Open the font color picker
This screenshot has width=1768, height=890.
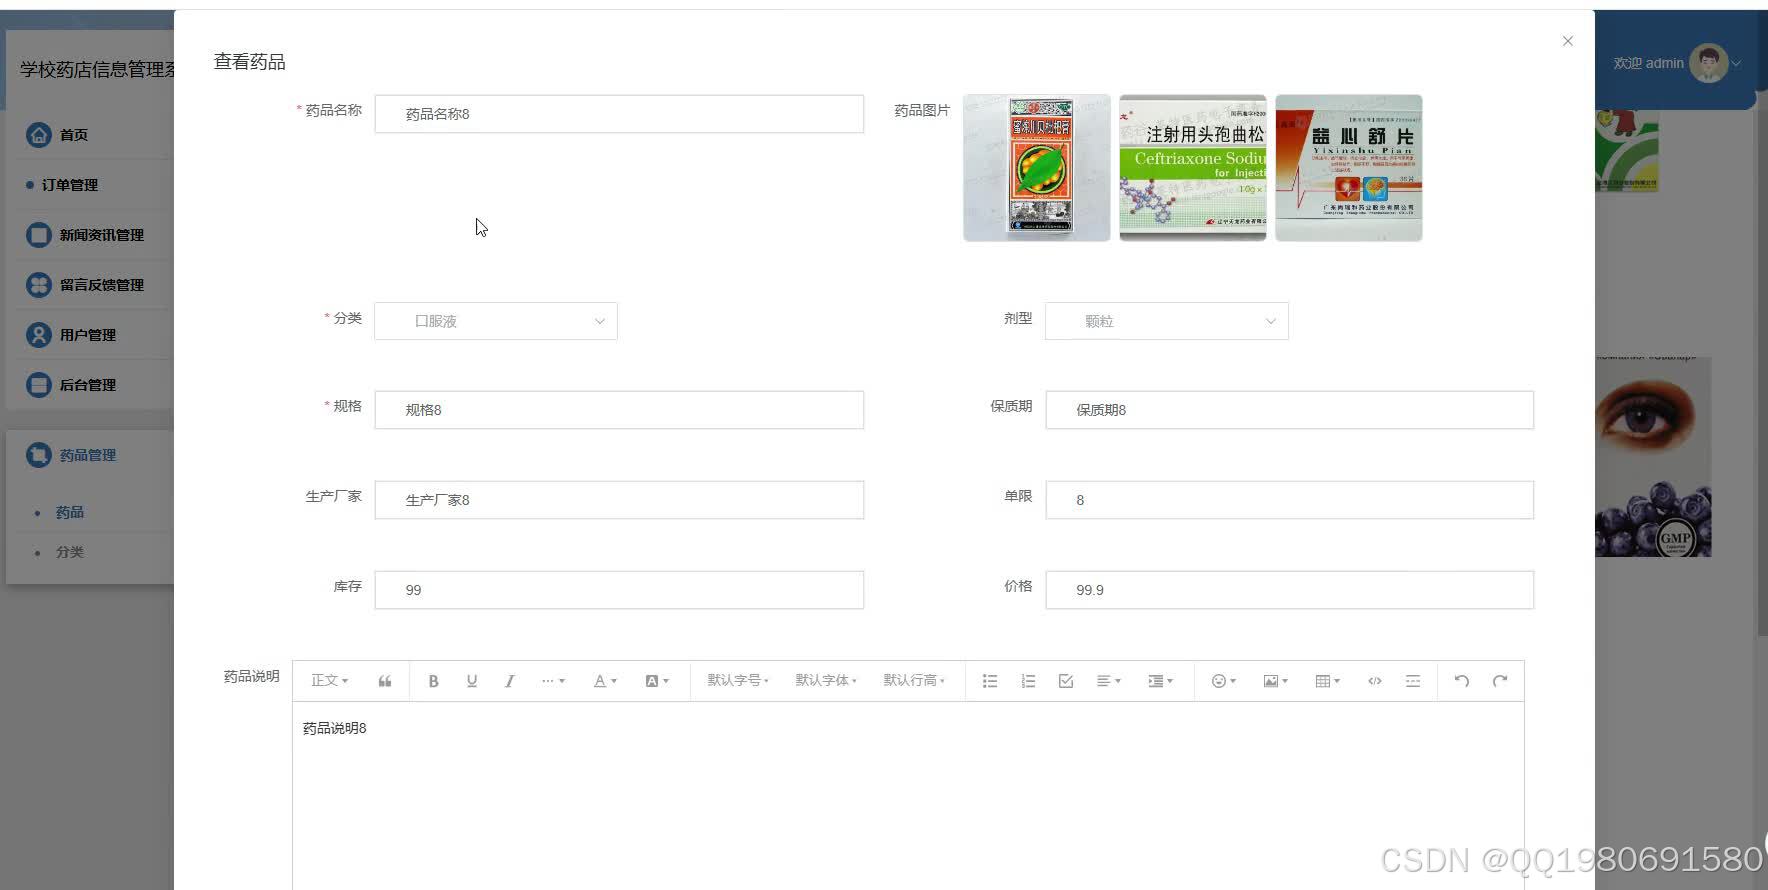[605, 681]
